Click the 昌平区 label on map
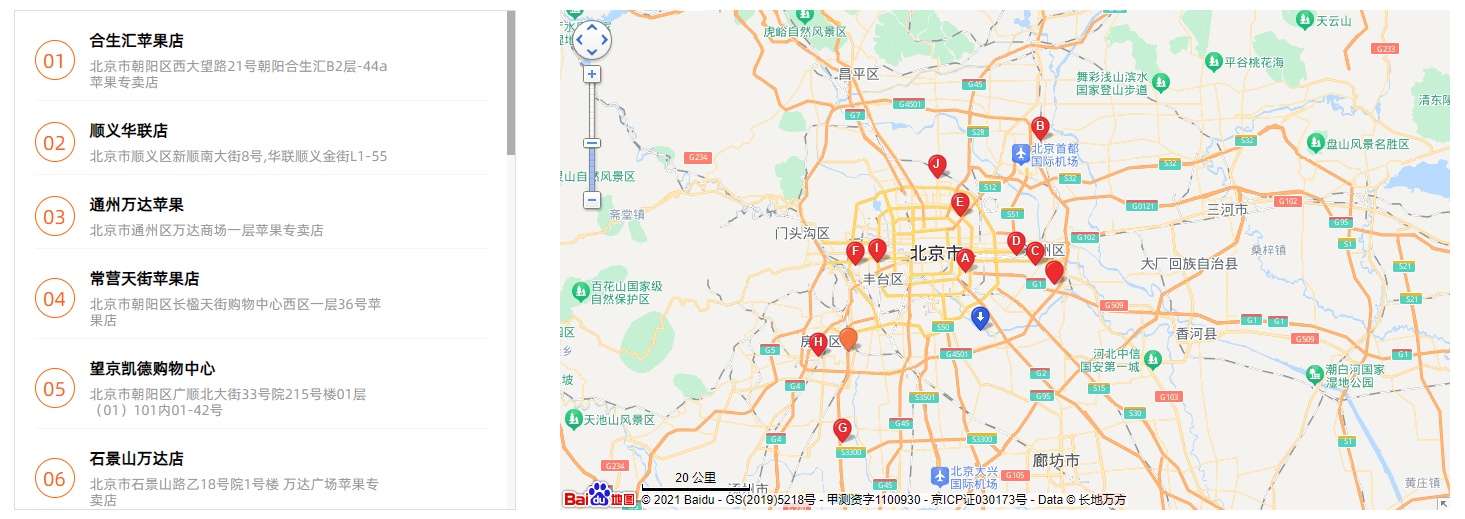This screenshot has height=519, width=1465. 858,74
